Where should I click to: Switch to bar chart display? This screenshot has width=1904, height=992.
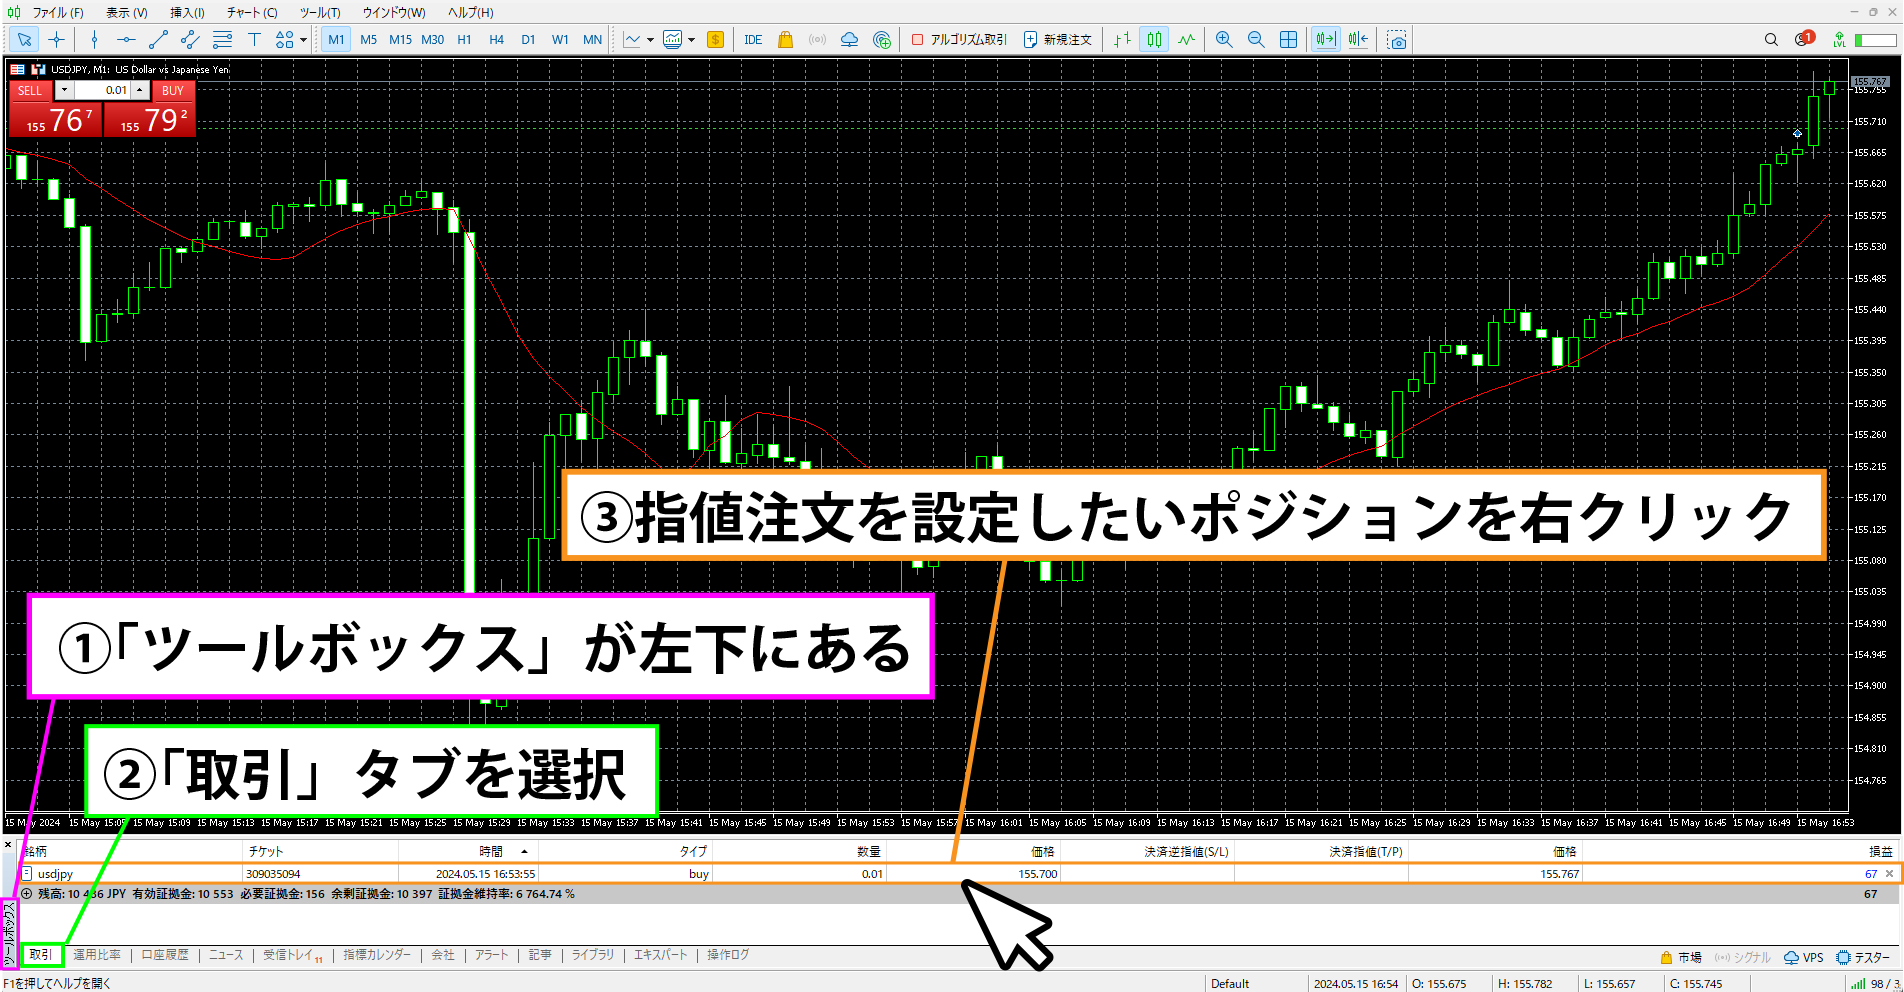1123,40
